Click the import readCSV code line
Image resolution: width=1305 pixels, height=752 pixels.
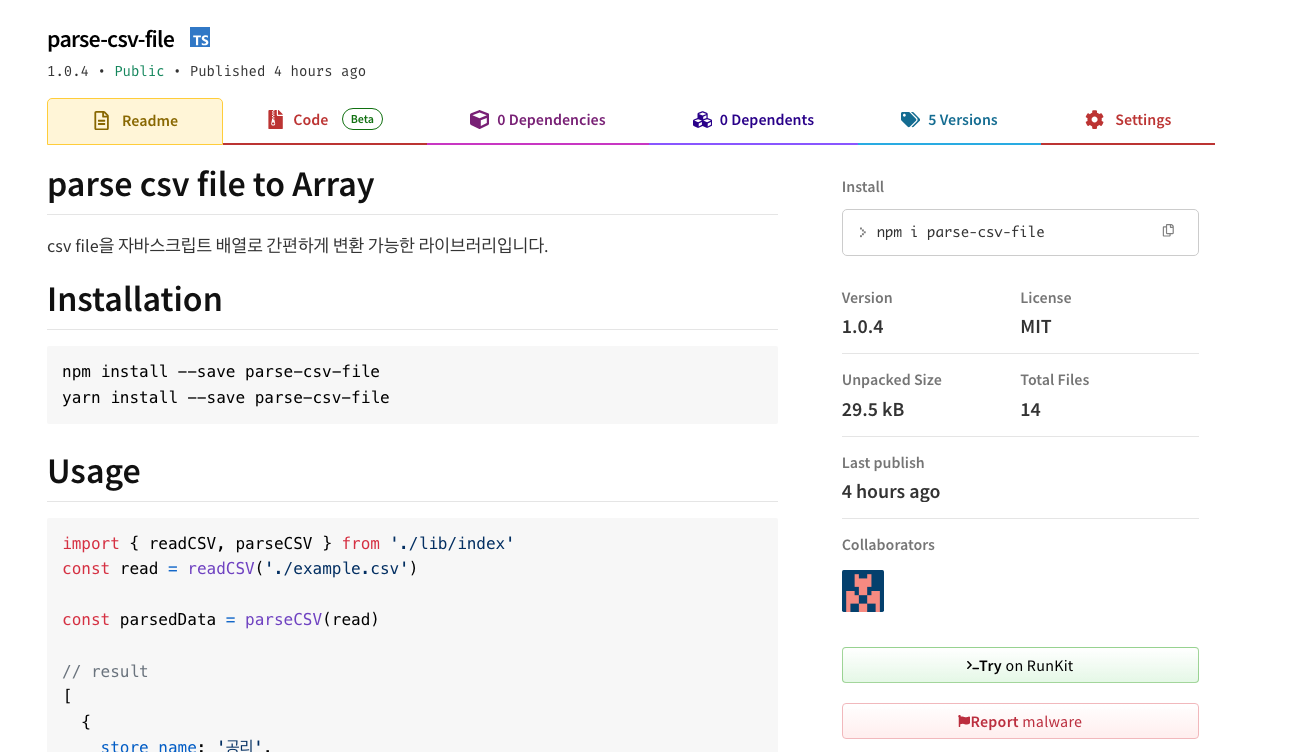point(288,543)
